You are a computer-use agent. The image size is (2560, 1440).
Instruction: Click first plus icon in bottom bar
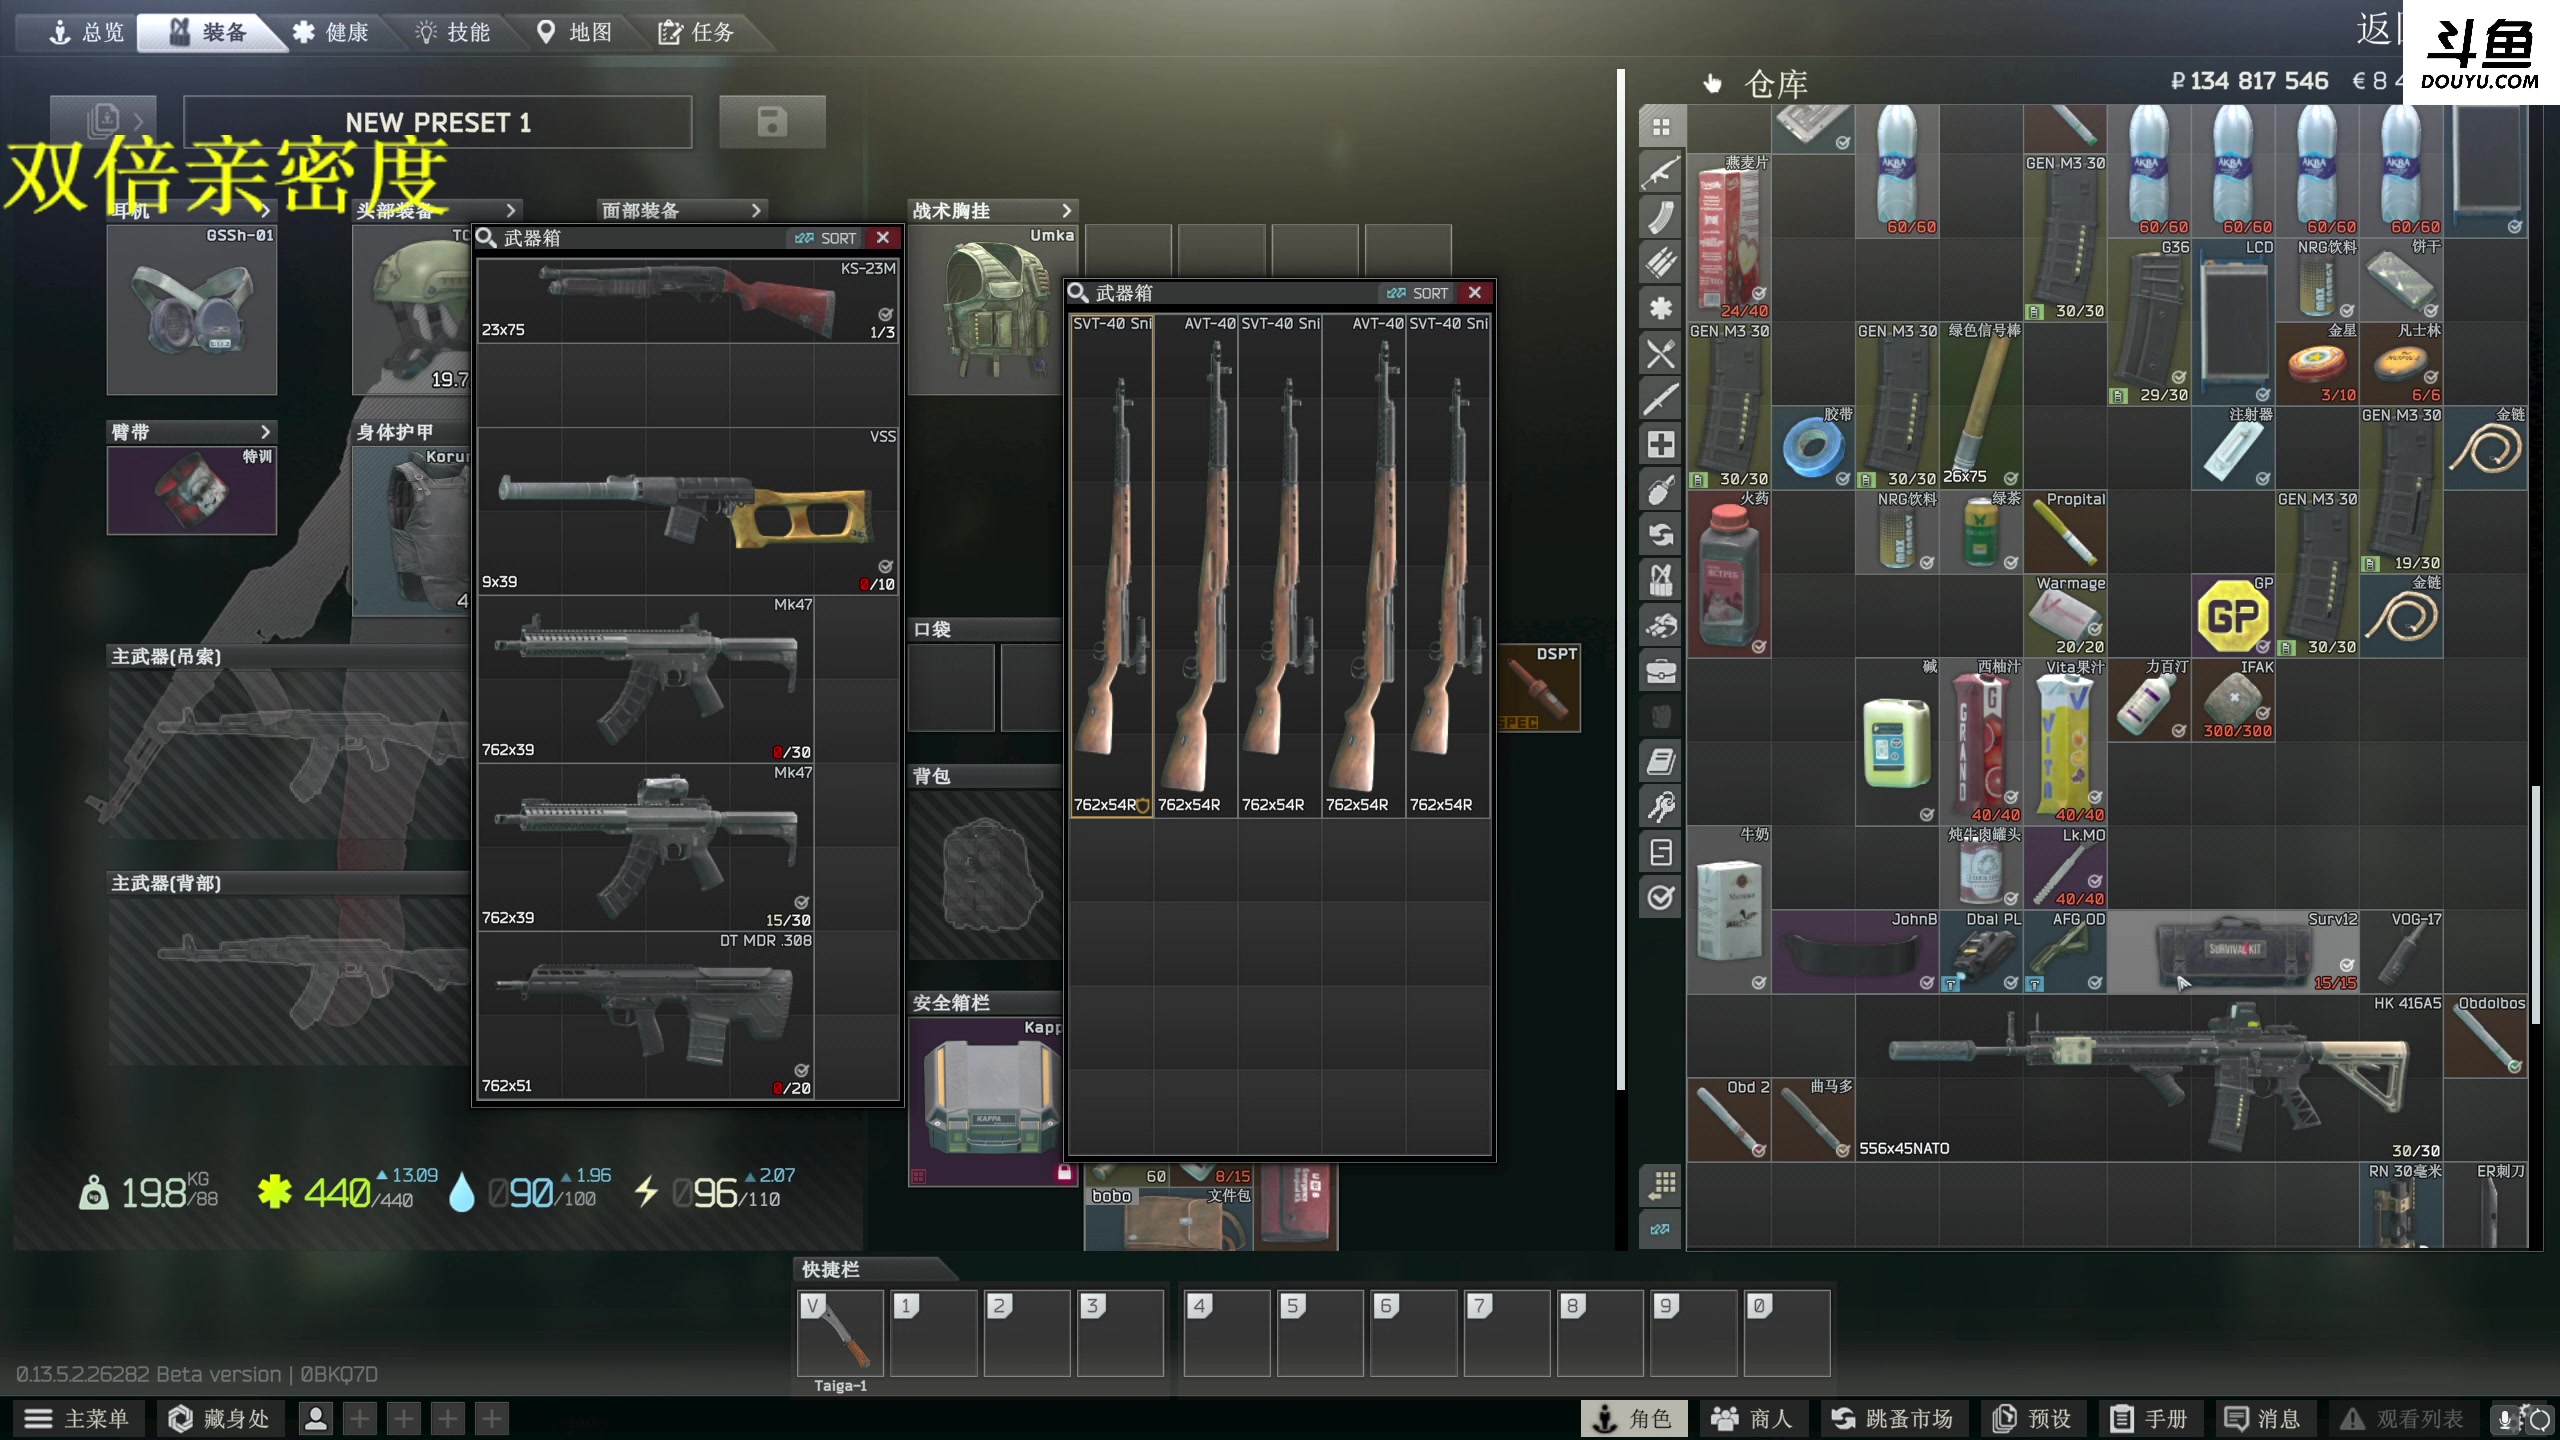(x=360, y=1418)
